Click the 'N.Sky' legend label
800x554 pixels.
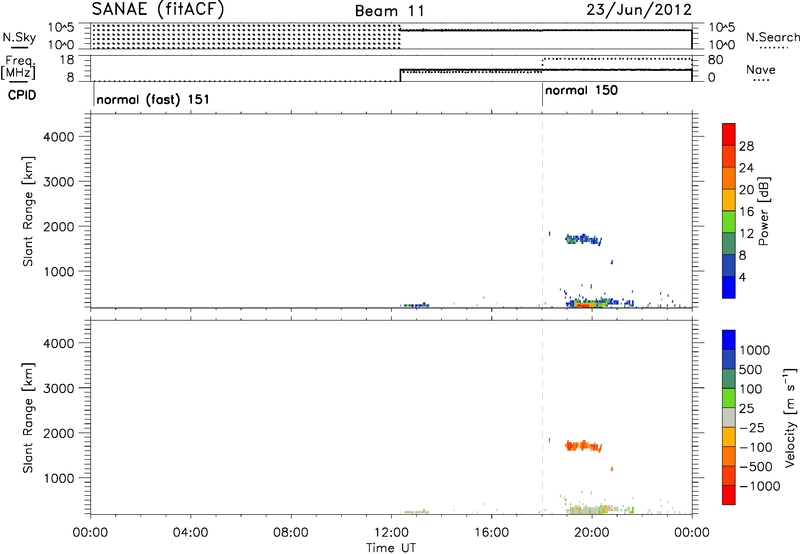coord(19,37)
